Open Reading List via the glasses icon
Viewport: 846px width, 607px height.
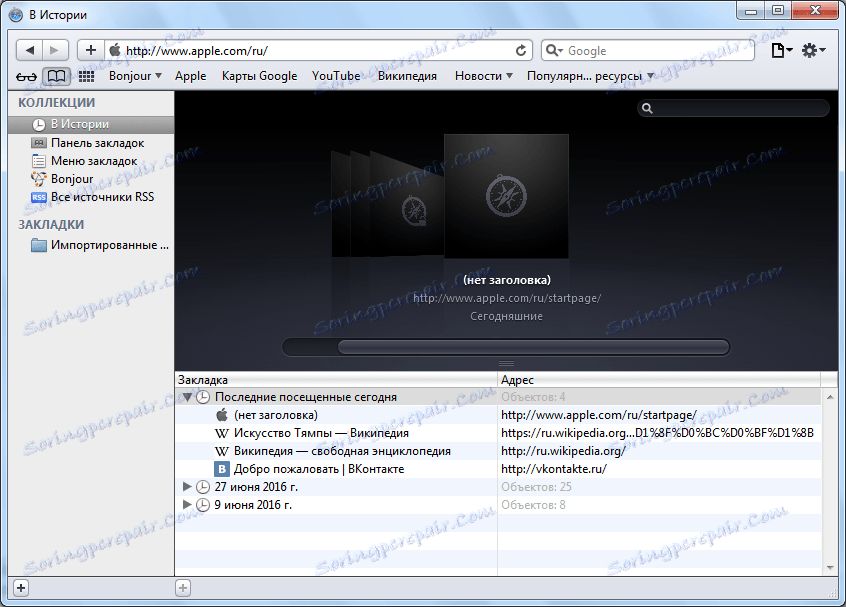[26, 77]
